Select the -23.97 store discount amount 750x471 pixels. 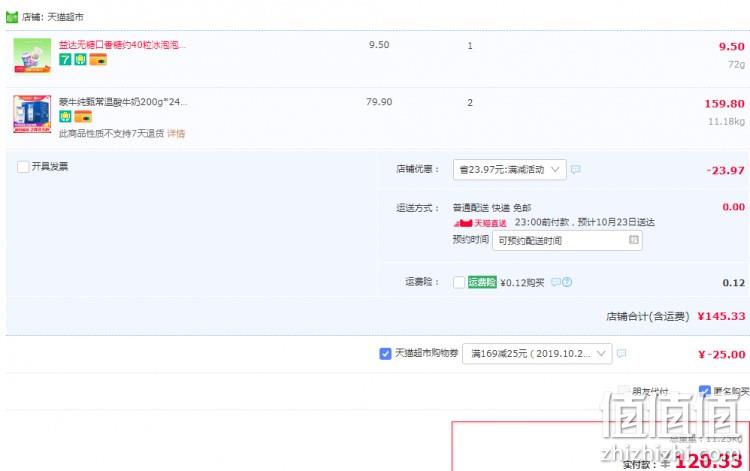pos(725,171)
